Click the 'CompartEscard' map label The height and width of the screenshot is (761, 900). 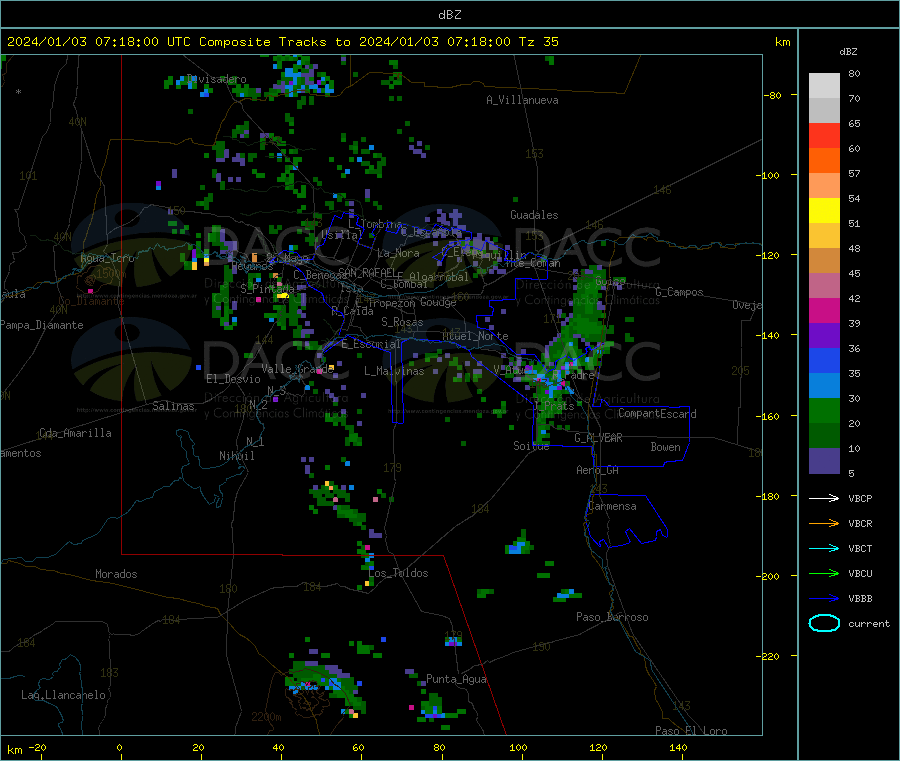pos(657,413)
